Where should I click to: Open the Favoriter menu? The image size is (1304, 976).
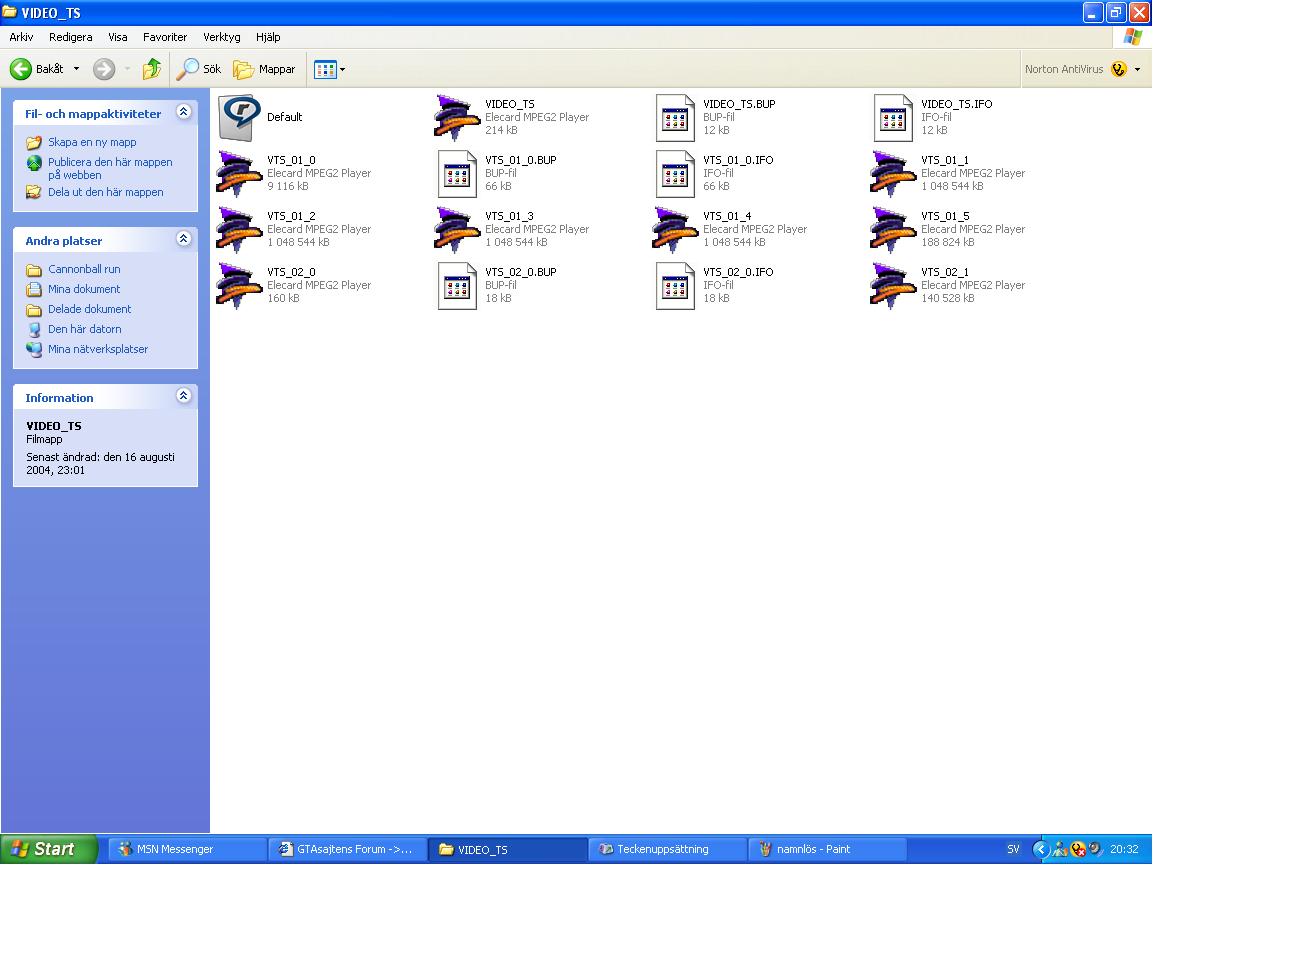165,37
